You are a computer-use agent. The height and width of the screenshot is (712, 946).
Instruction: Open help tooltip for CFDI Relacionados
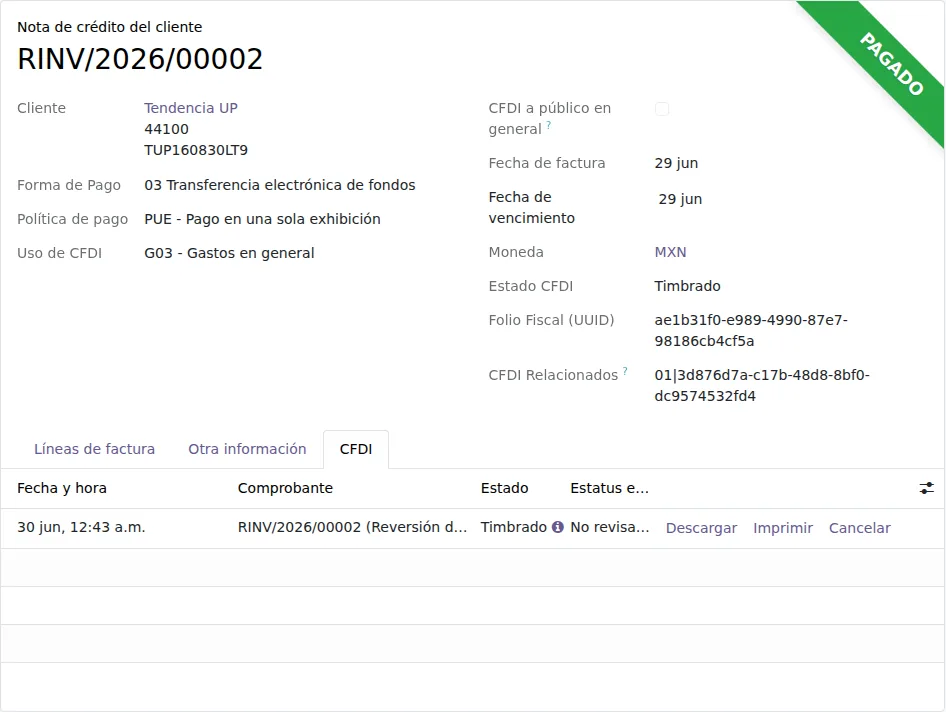(625, 370)
